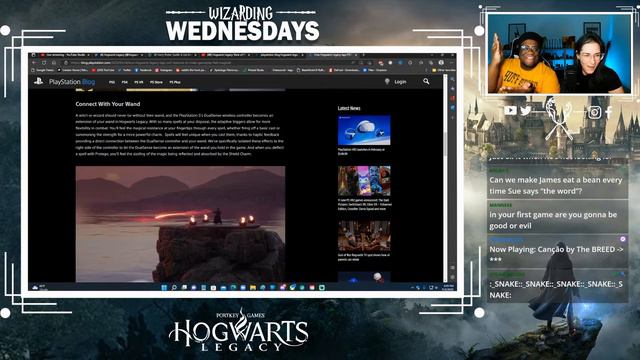Select the PS4 menu item
The width and height of the screenshot is (640, 360).
[x=124, y=82]
